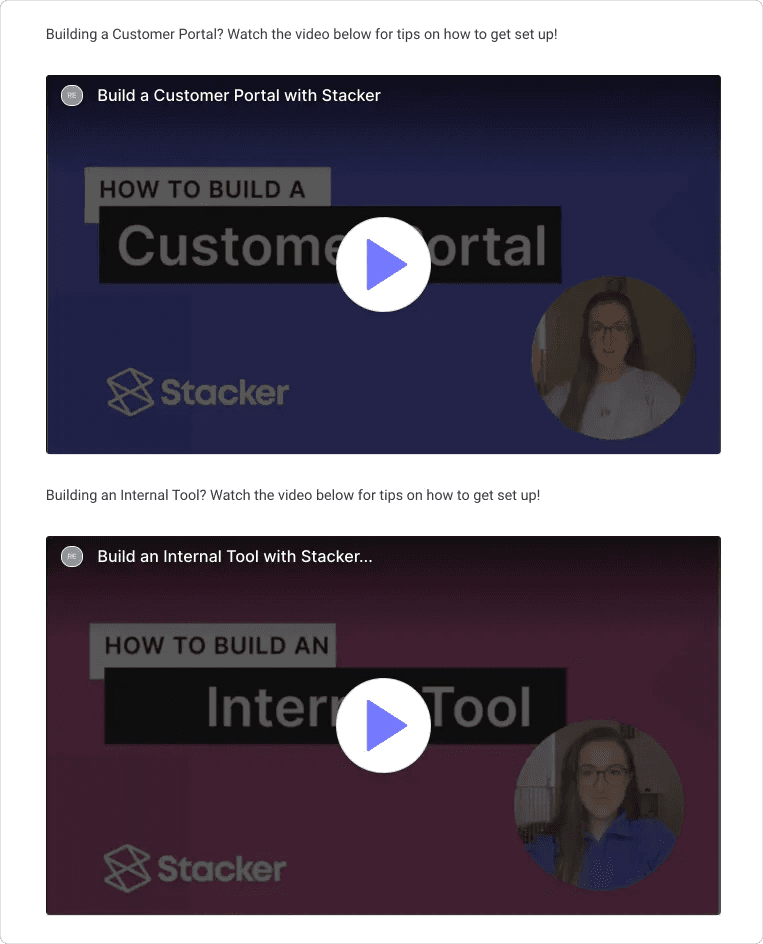
Task: Click the Stacker wordmark in the maroon video
Action: pyautogui.click(x=222, y=869)
